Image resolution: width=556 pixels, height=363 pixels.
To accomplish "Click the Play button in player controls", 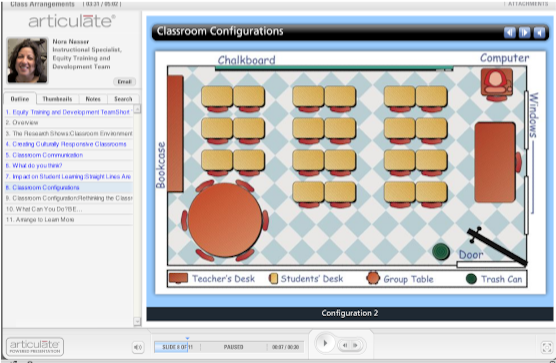I will 325,343.
